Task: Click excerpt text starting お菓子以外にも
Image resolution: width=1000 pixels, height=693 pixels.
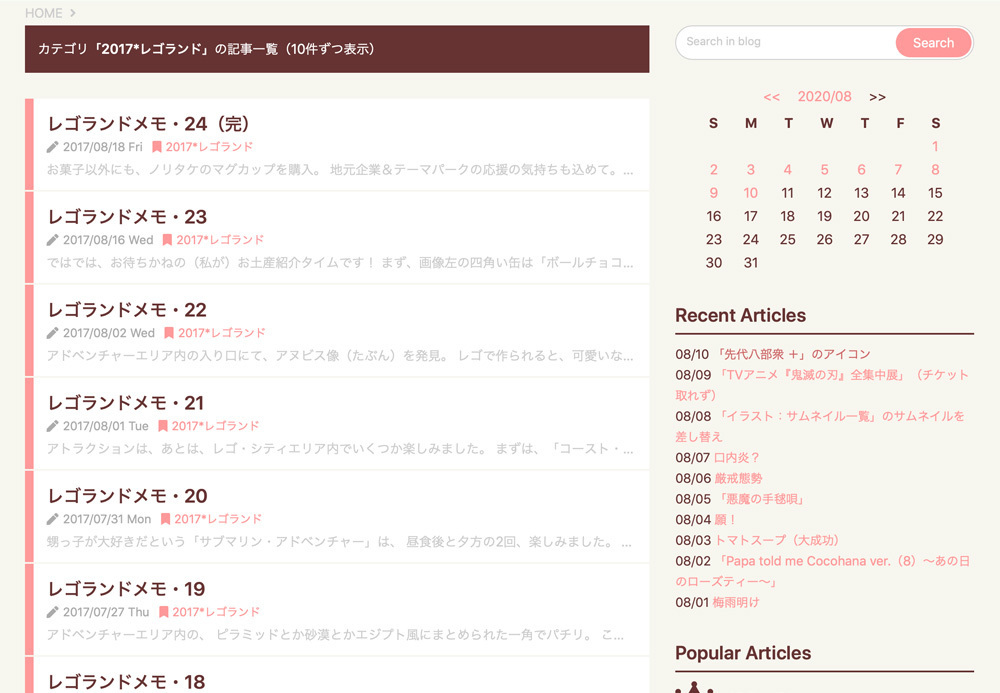Action: point(340,170)
